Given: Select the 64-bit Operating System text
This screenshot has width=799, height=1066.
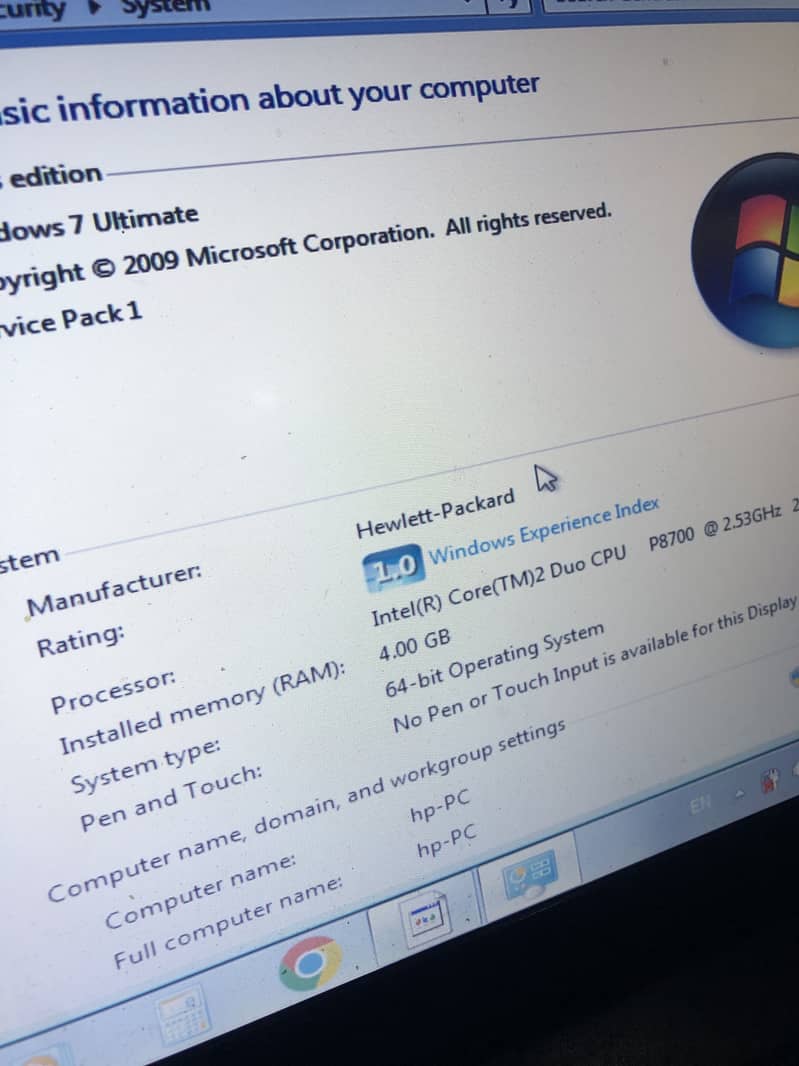Looking at the screenshot, I should pos(494,659).
